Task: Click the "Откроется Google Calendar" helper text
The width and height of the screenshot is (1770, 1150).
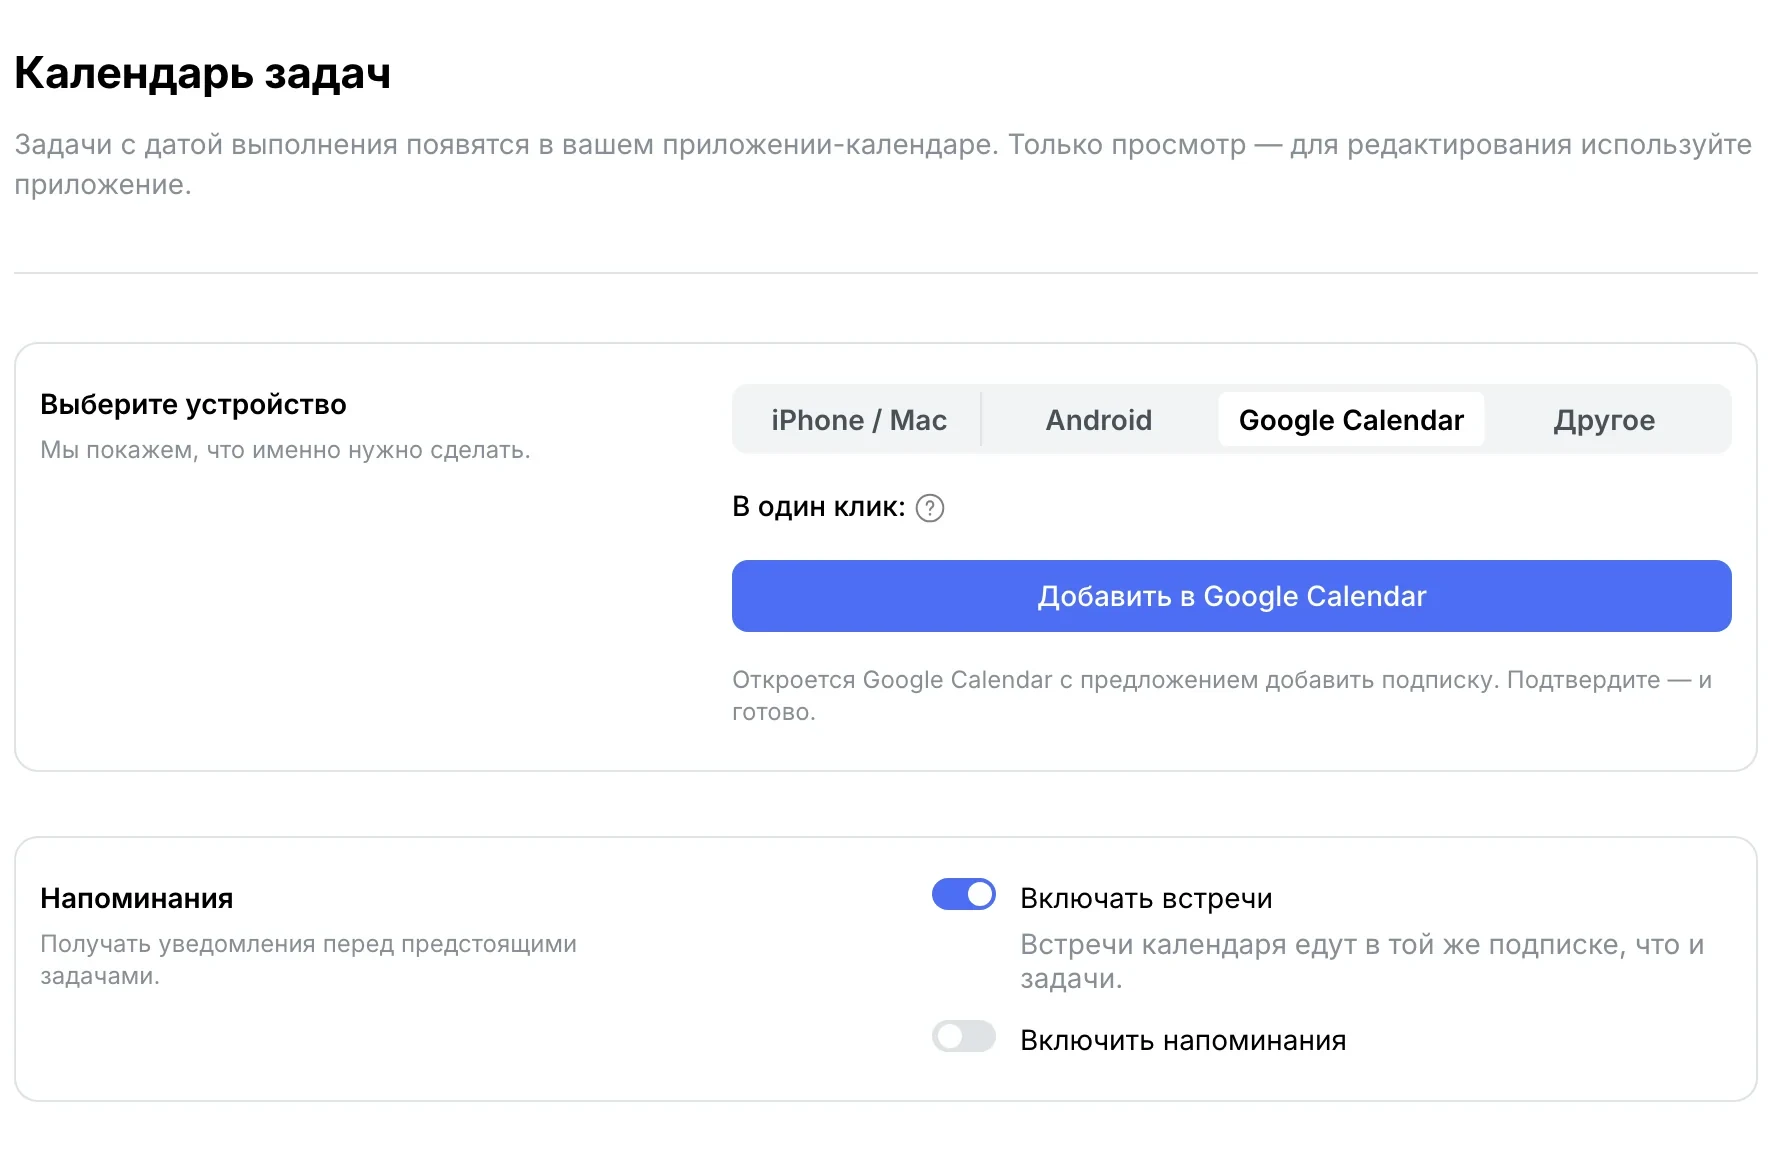Action: coord(1222,696)
